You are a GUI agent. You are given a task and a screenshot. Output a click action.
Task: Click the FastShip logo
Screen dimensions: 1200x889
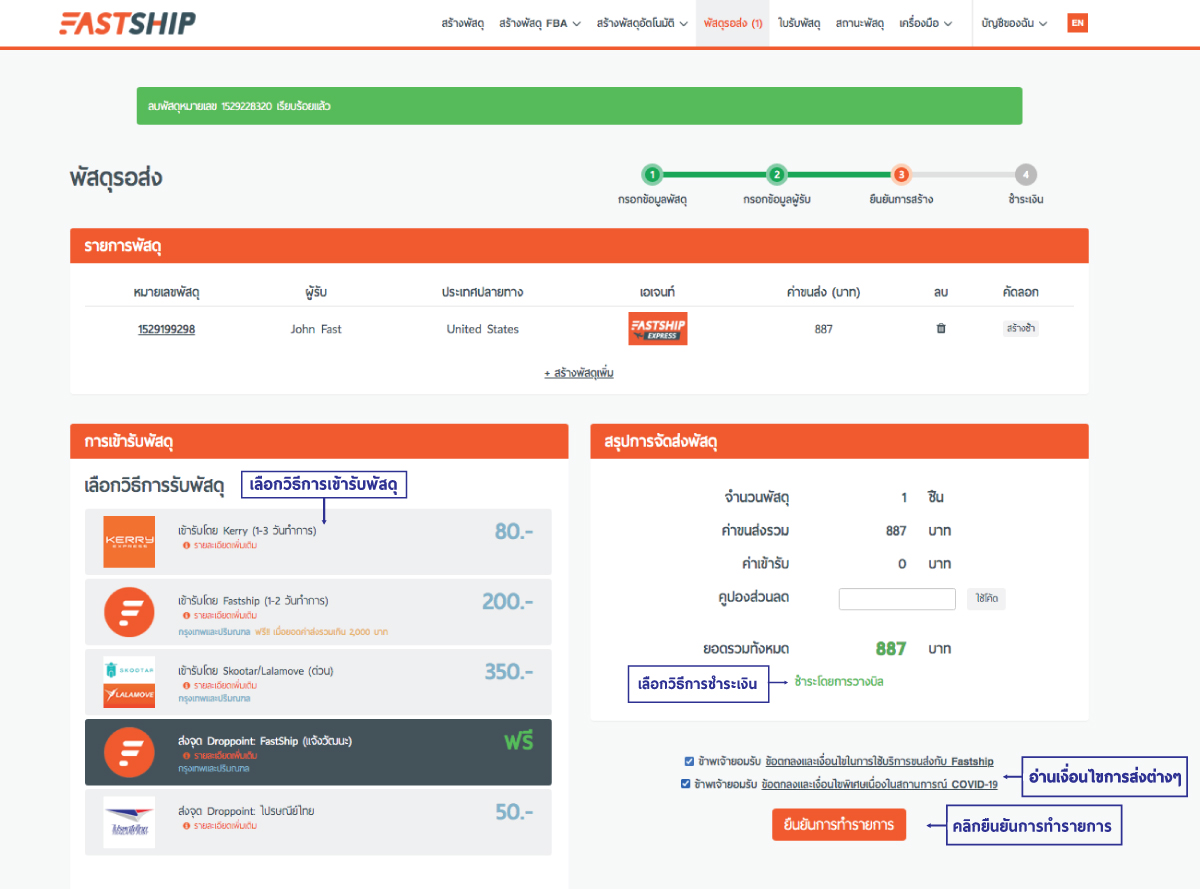[127, 22]
